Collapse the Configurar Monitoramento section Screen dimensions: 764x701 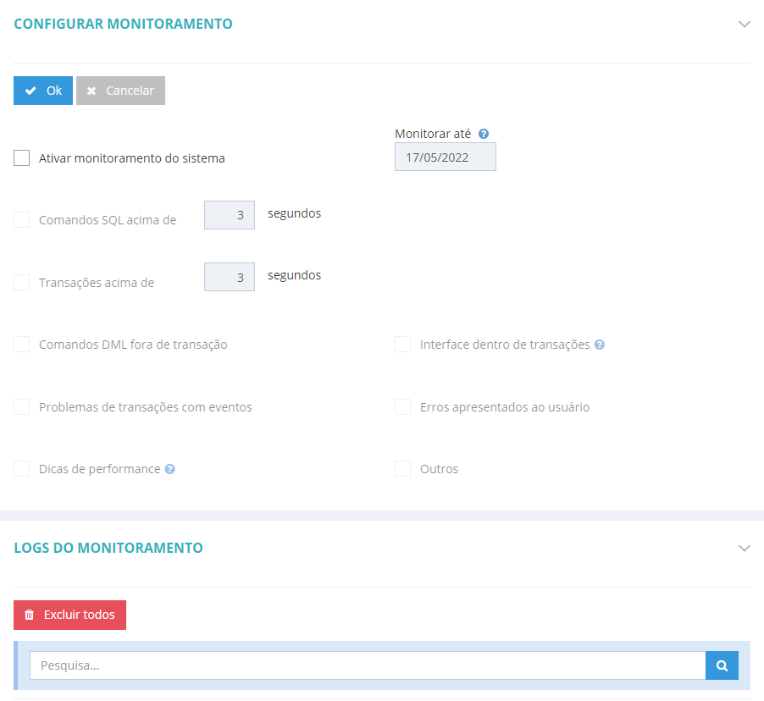point(743,24)
